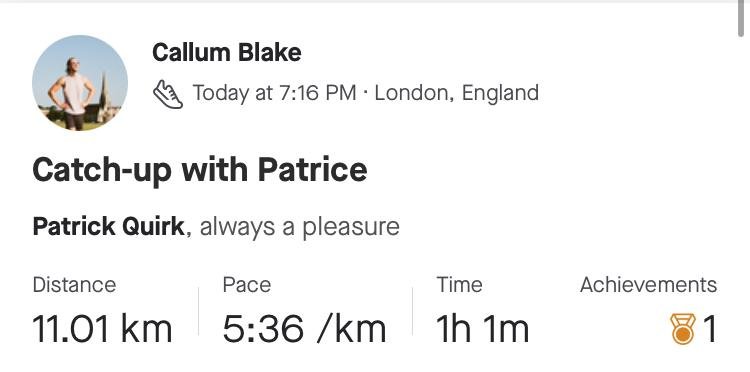Click the orange achievement medal icon

coord(683,329)
